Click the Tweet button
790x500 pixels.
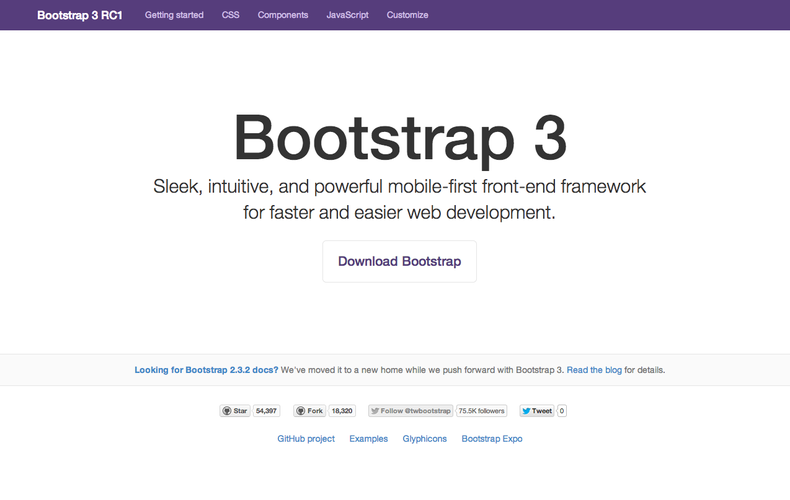537,411
